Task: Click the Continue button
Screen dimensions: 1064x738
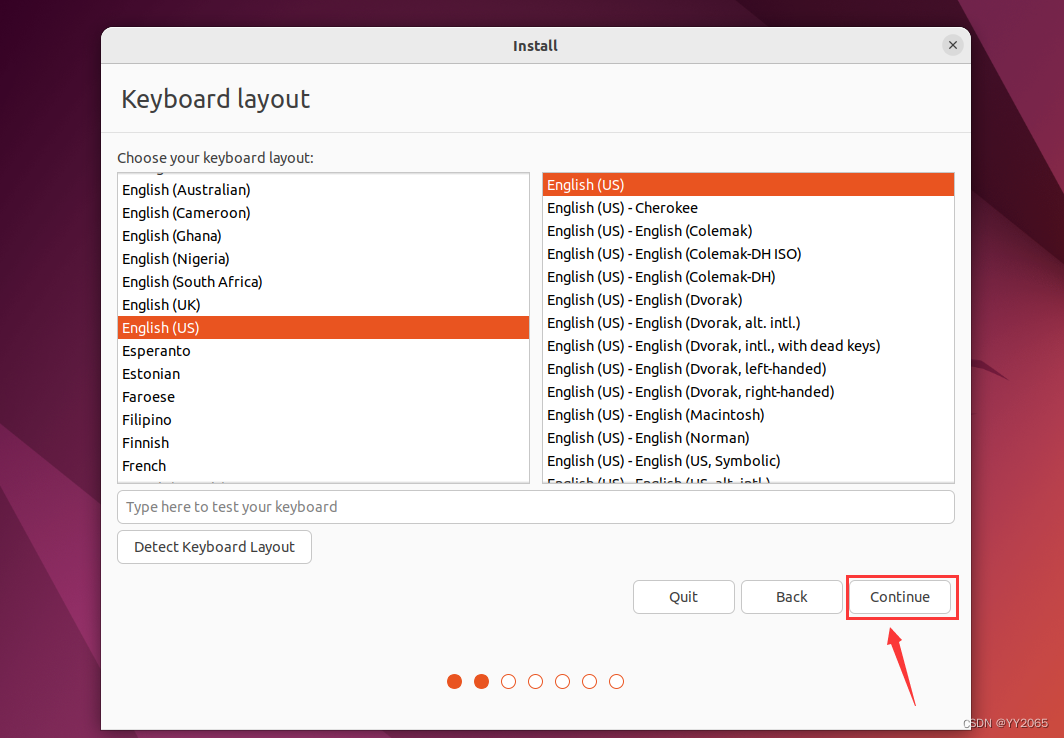Action: click(900, 597)
